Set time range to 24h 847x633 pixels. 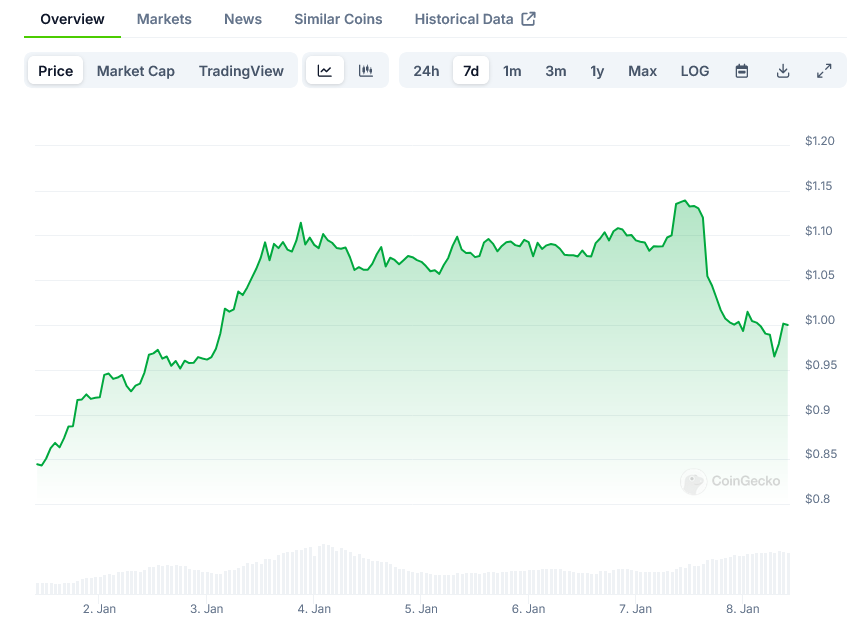click(426, 71)
